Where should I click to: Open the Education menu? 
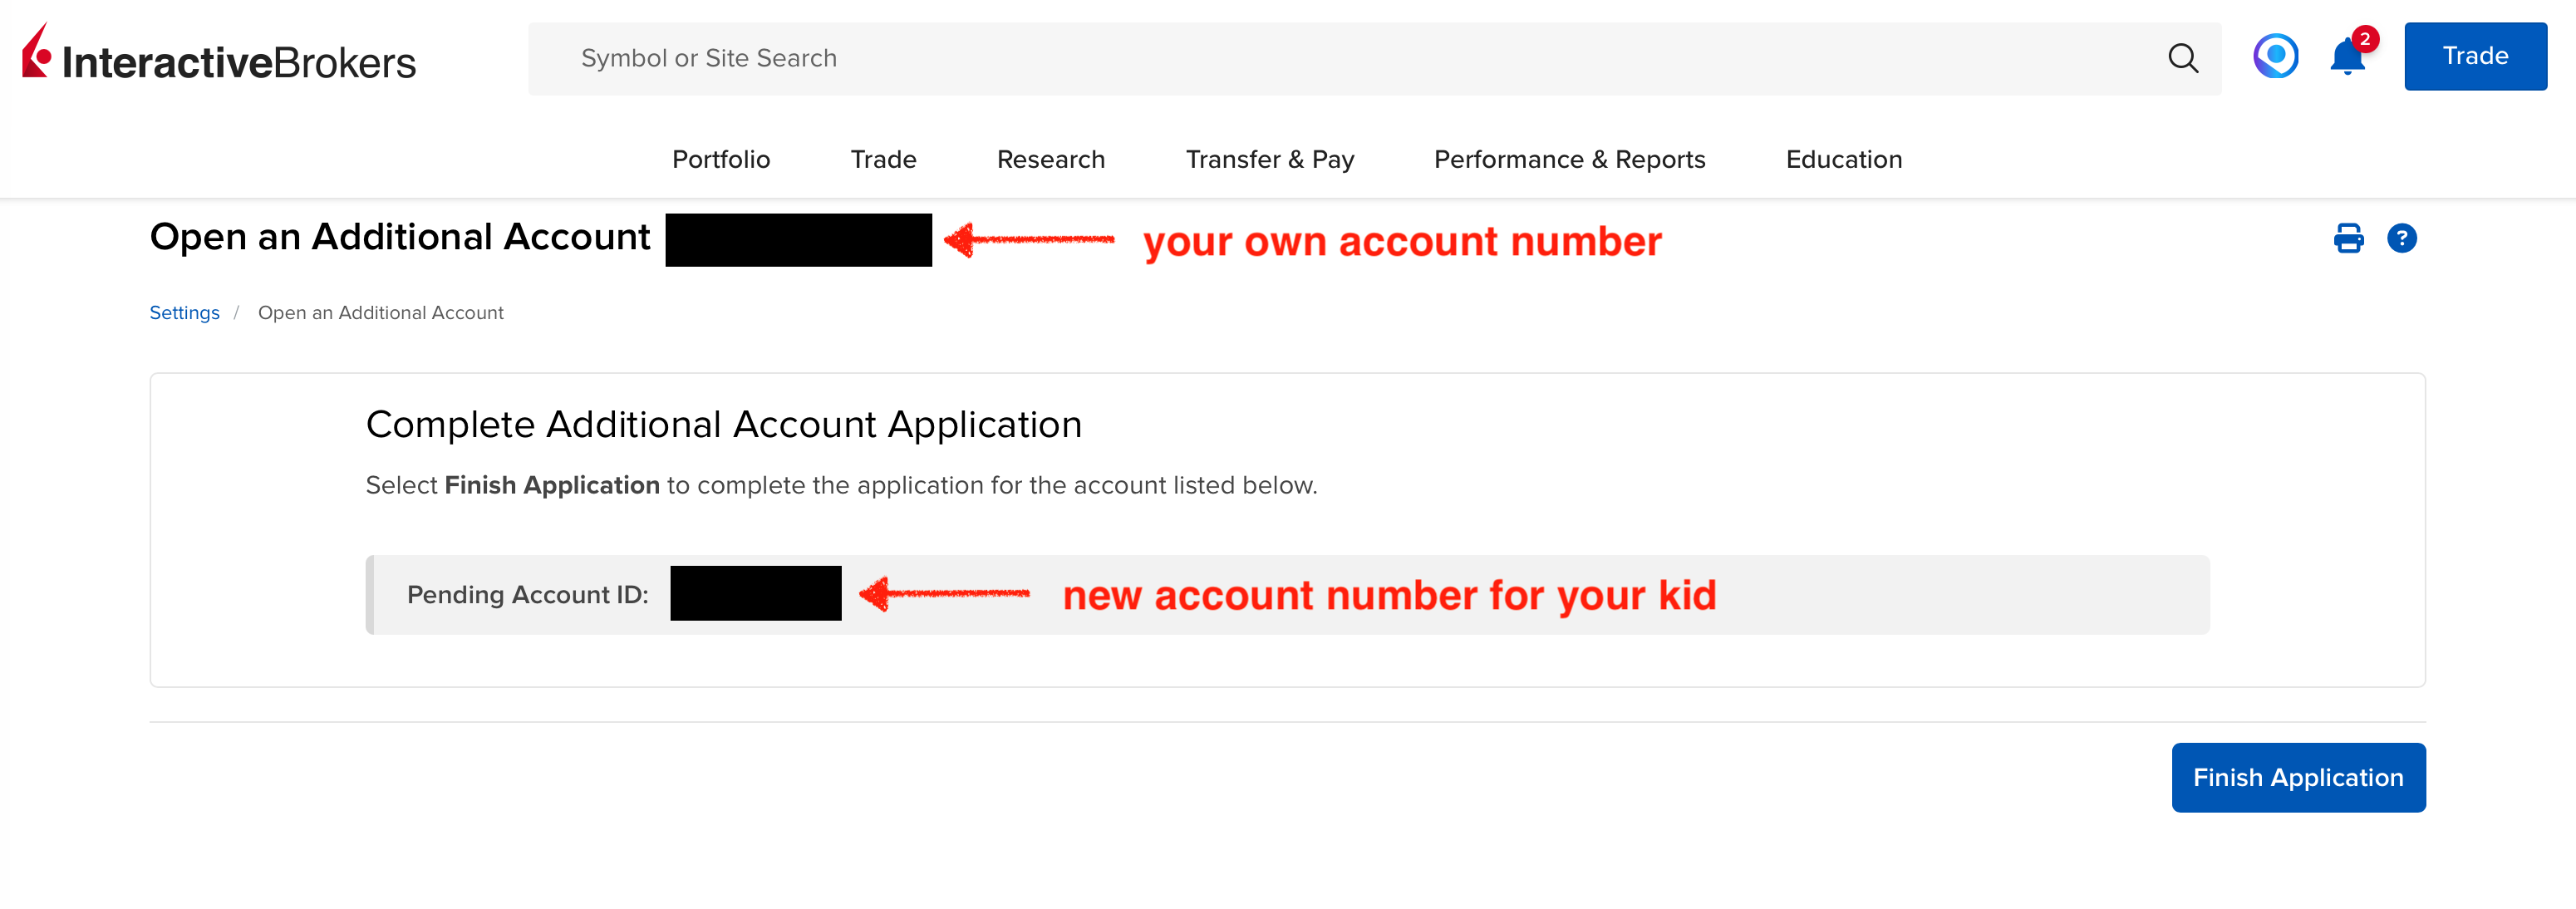1843,160
